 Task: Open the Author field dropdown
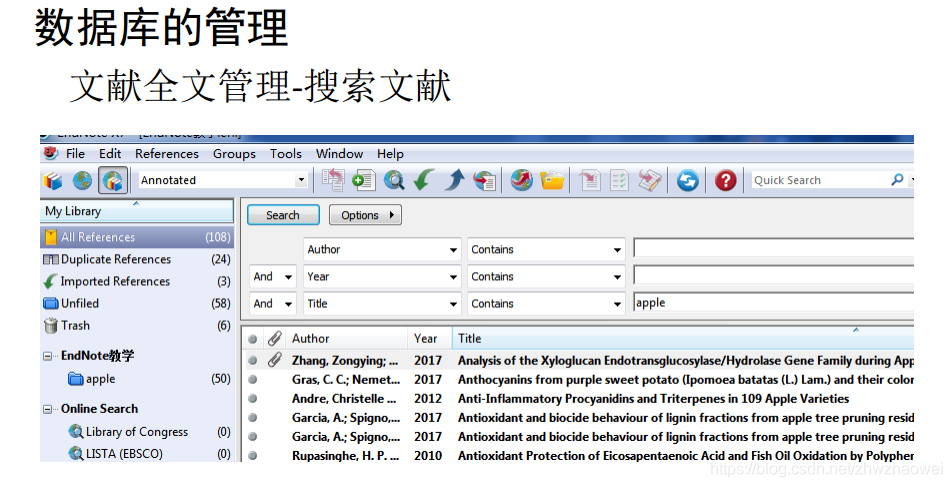[x=453, y=250]
